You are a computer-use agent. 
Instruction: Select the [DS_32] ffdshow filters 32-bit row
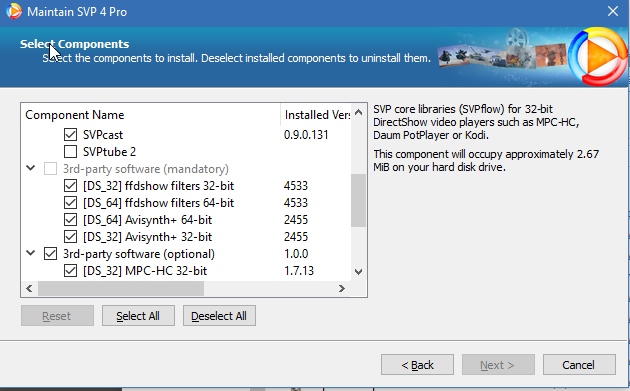pyautogui.click(x=158, y=186)
